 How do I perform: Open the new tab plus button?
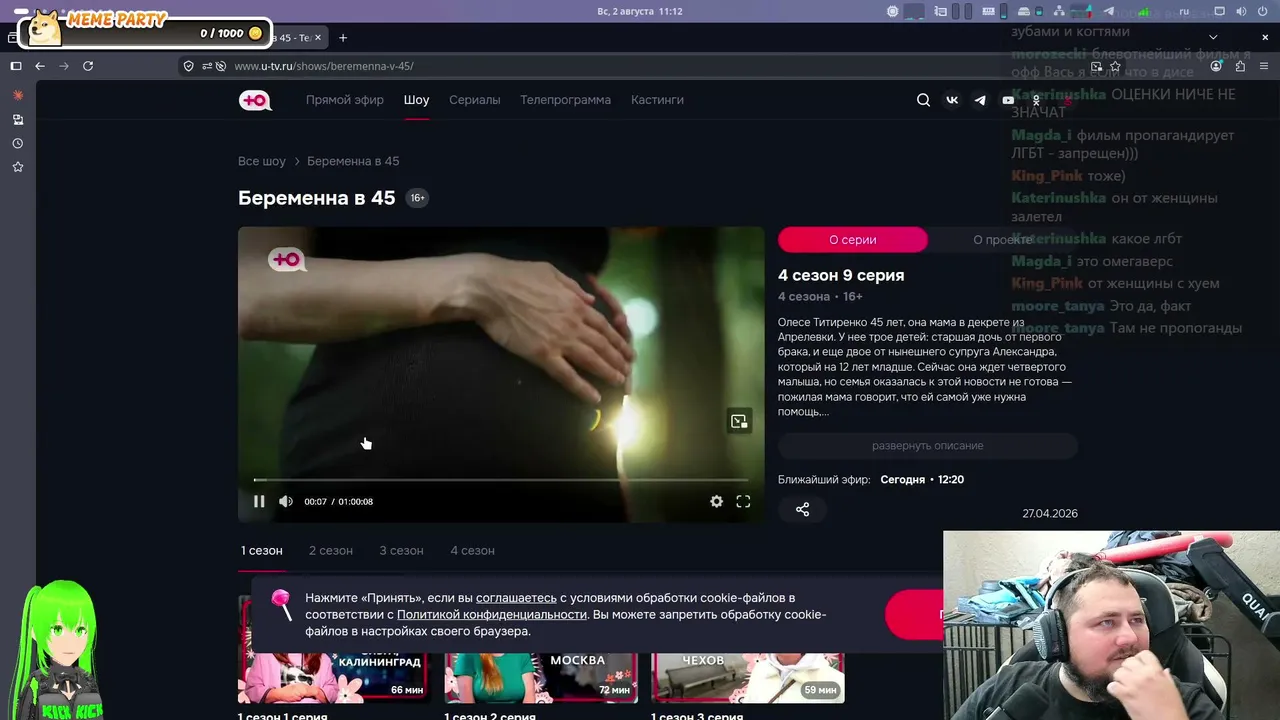[343, 38]
